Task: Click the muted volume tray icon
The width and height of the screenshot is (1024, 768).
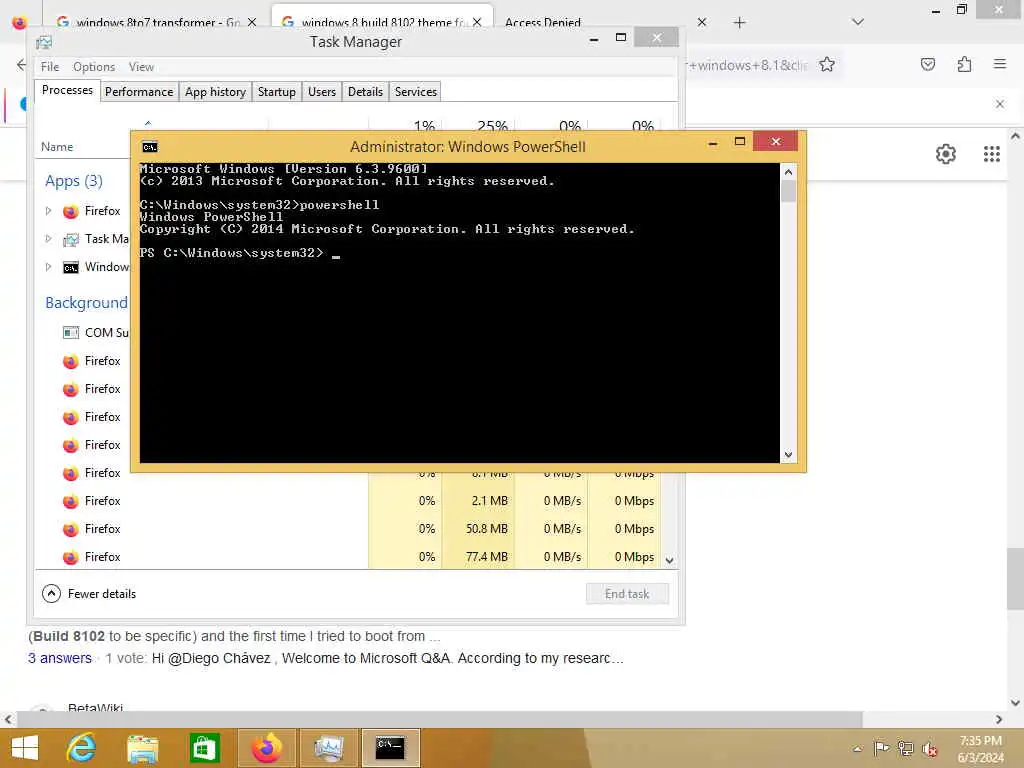Action: [929, 749]
